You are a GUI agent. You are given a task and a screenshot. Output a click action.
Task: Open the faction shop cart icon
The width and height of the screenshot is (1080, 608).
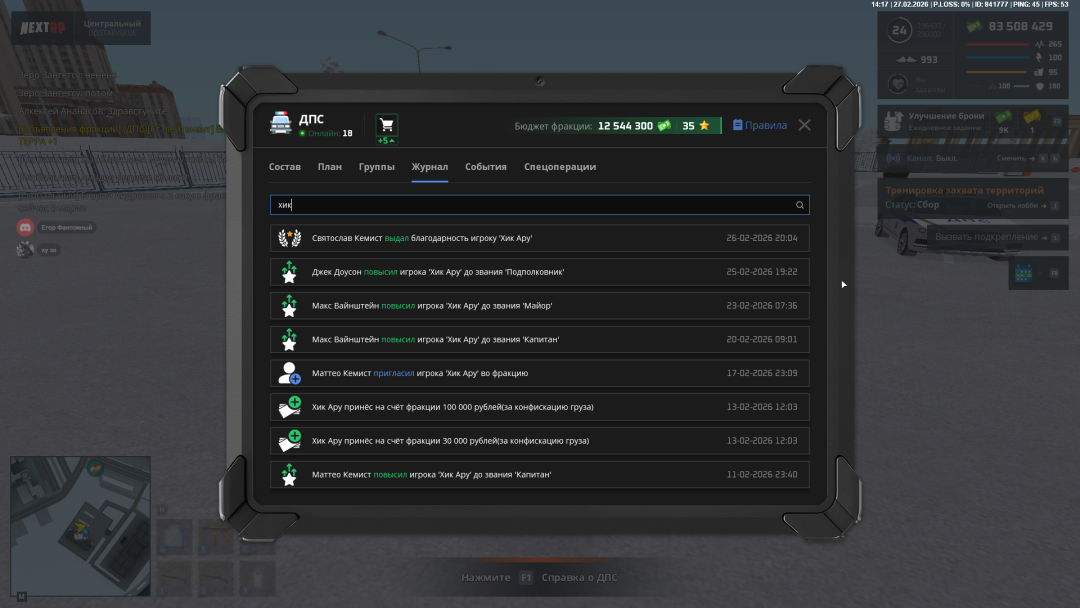click(387, 125)
